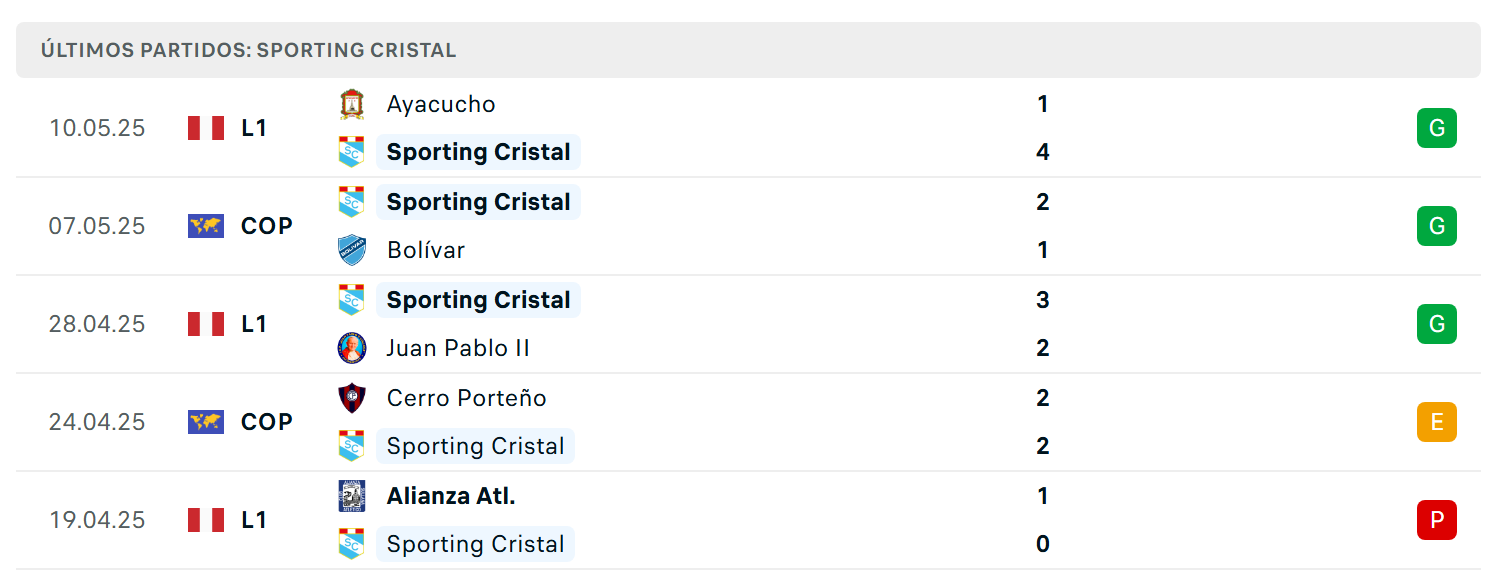Click the world map icon for 07.05.25 COP match
Viewport: 1497px width, 587px height.
click(x=206, y=226)
